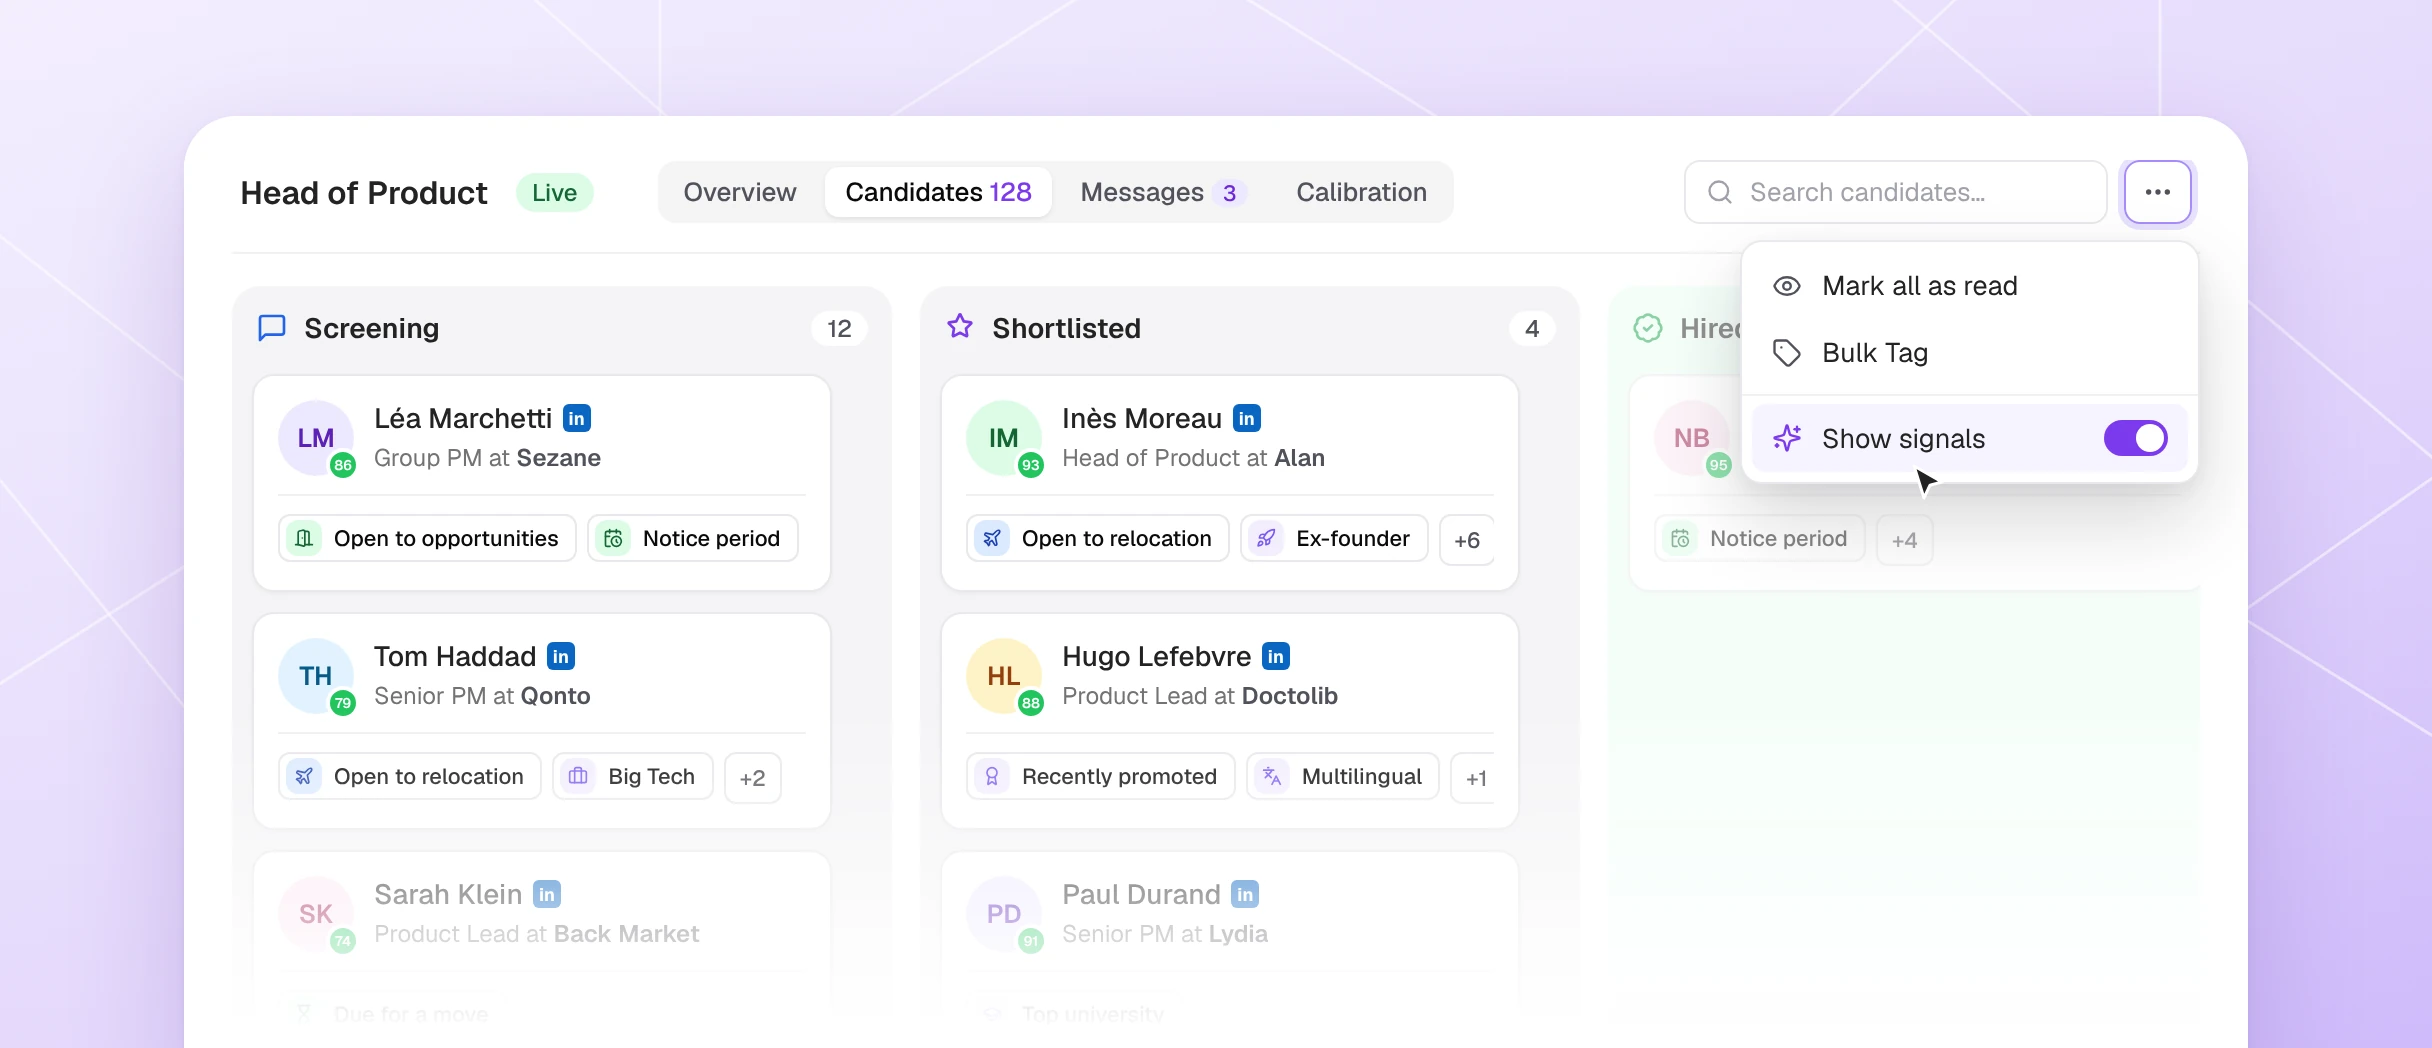Select Bulk Tag in the dropdown menu

[1968, 353]
